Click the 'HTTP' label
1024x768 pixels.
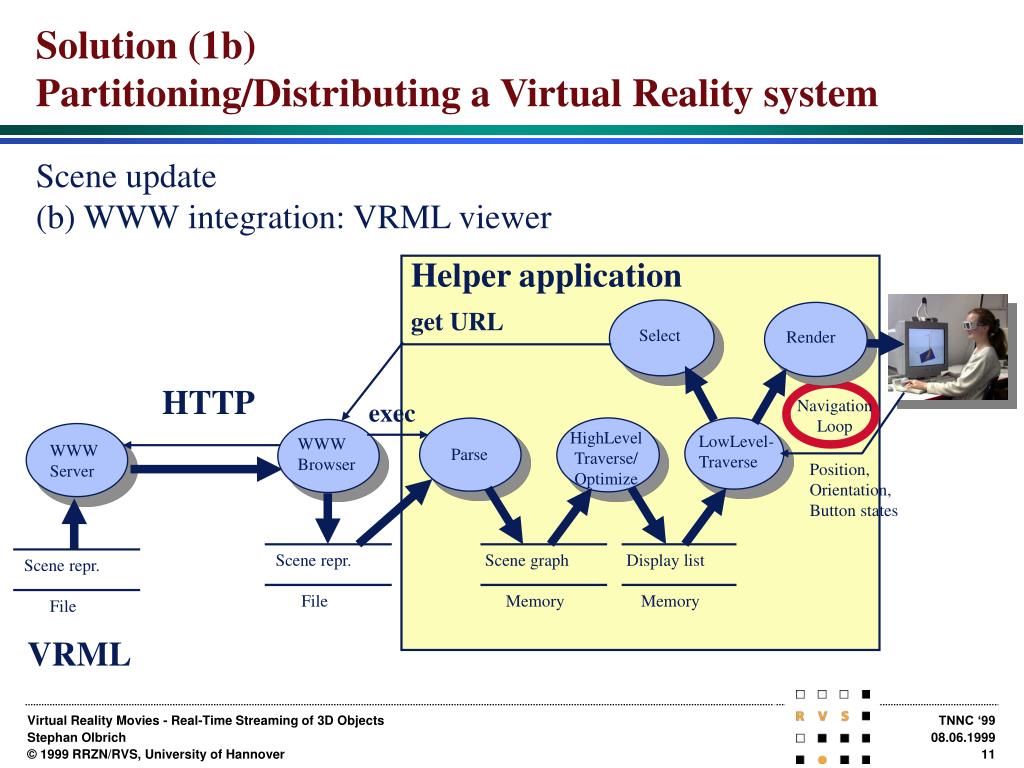208,402
